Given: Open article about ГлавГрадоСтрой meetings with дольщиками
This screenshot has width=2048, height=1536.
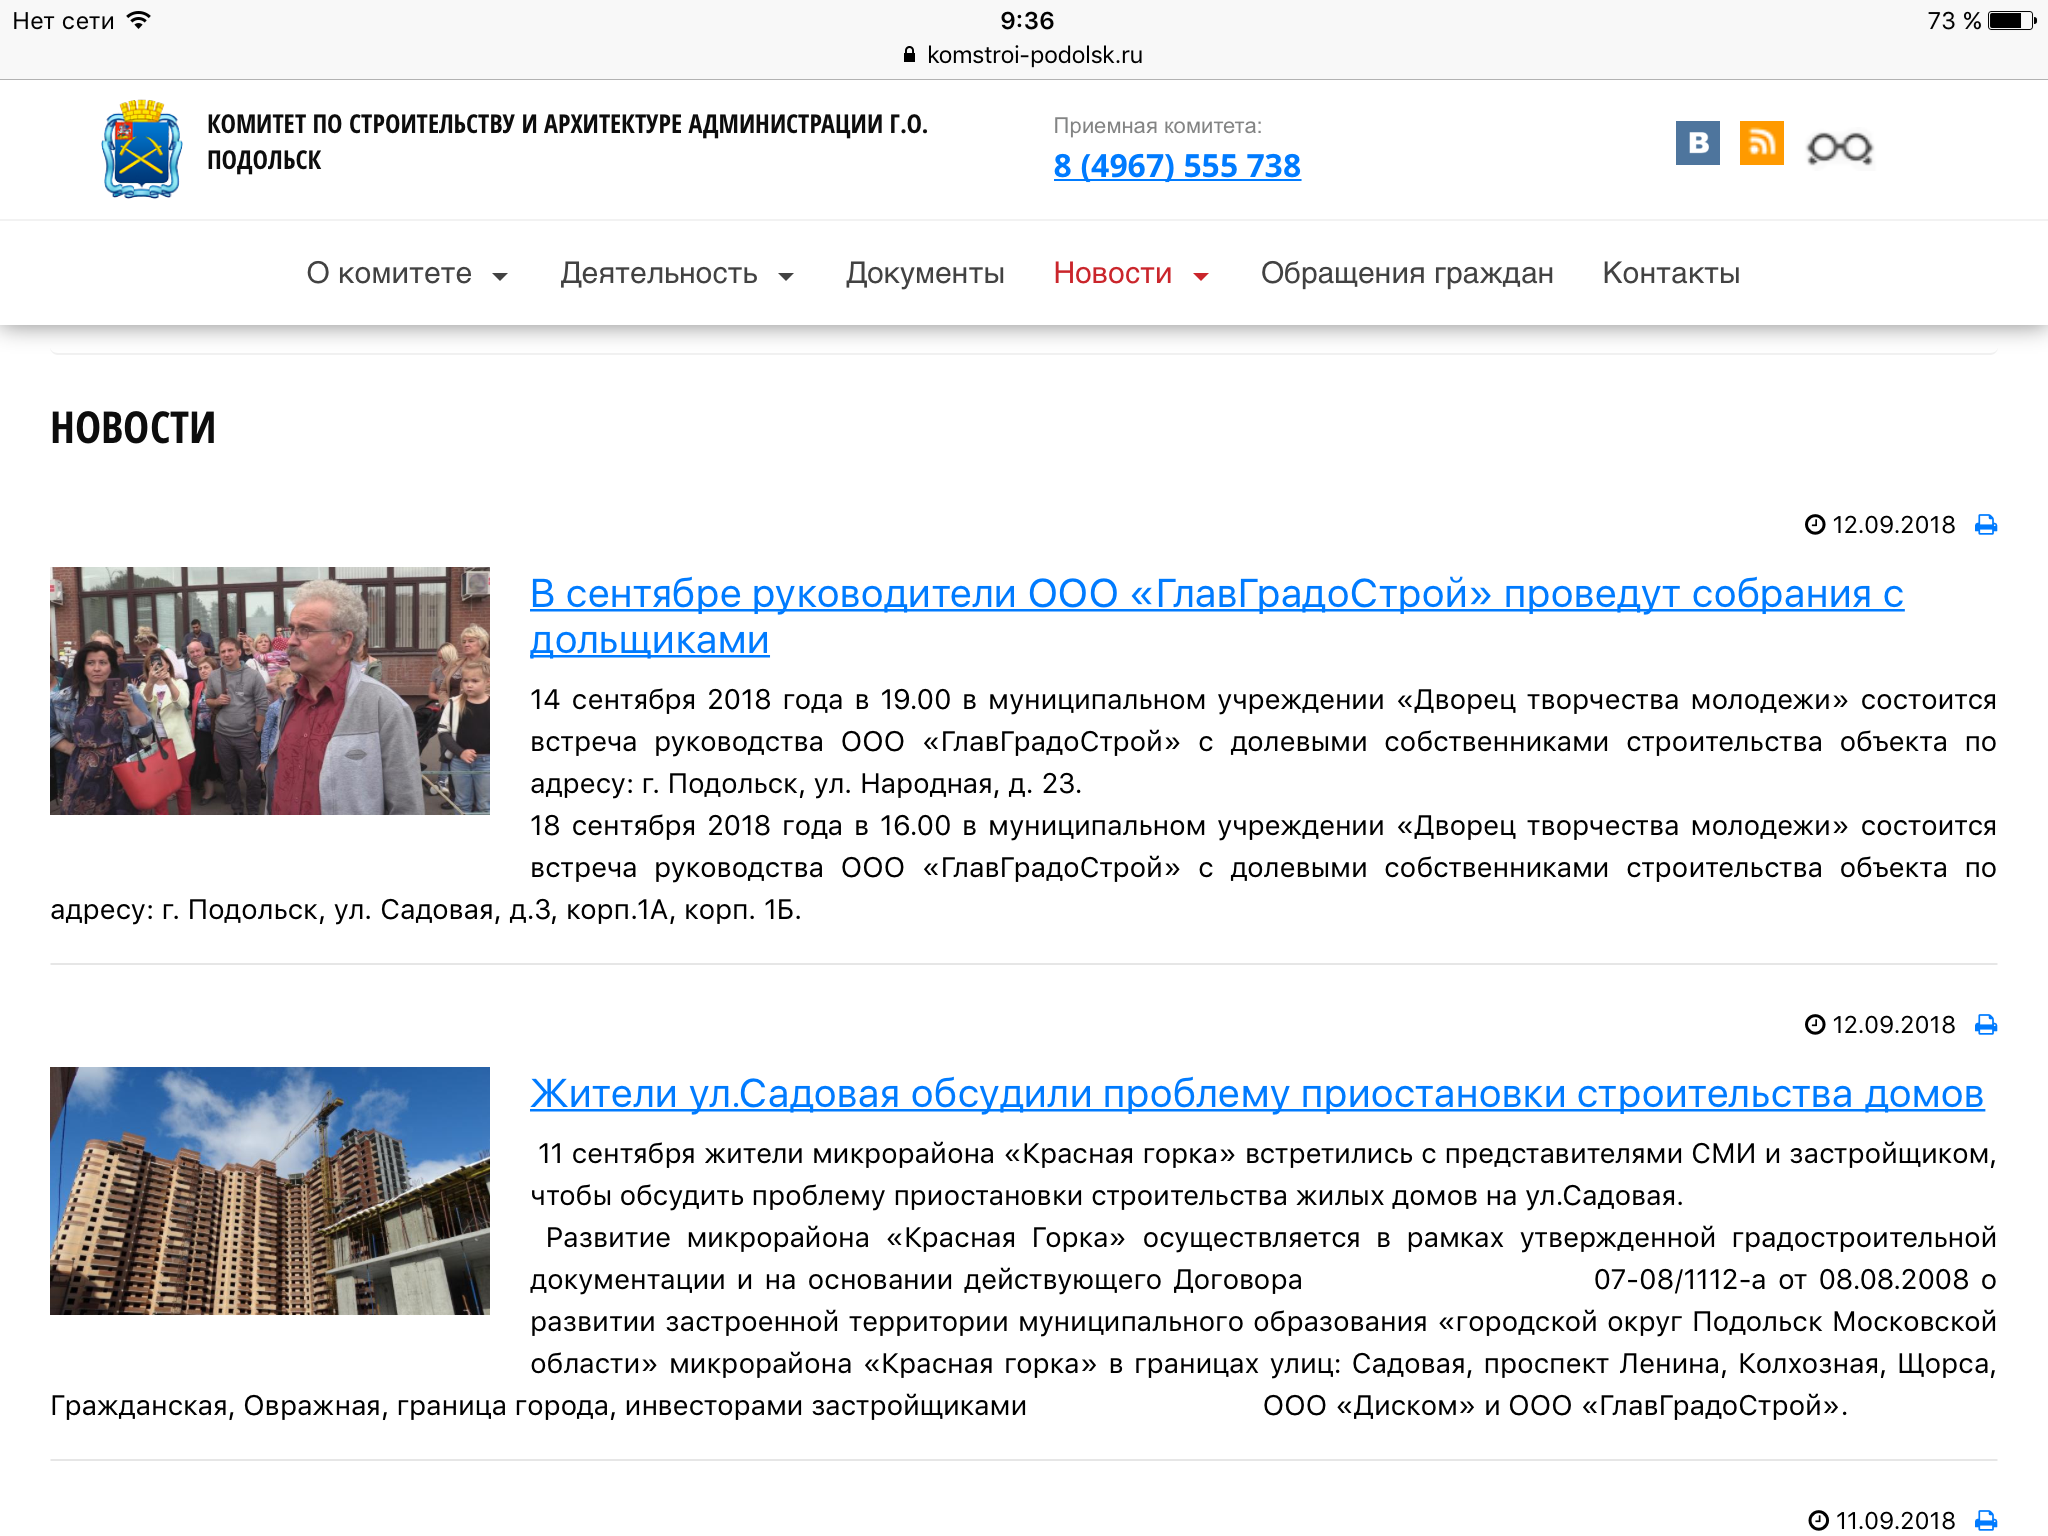Looking at the screenshot, I should point(1216,595).
